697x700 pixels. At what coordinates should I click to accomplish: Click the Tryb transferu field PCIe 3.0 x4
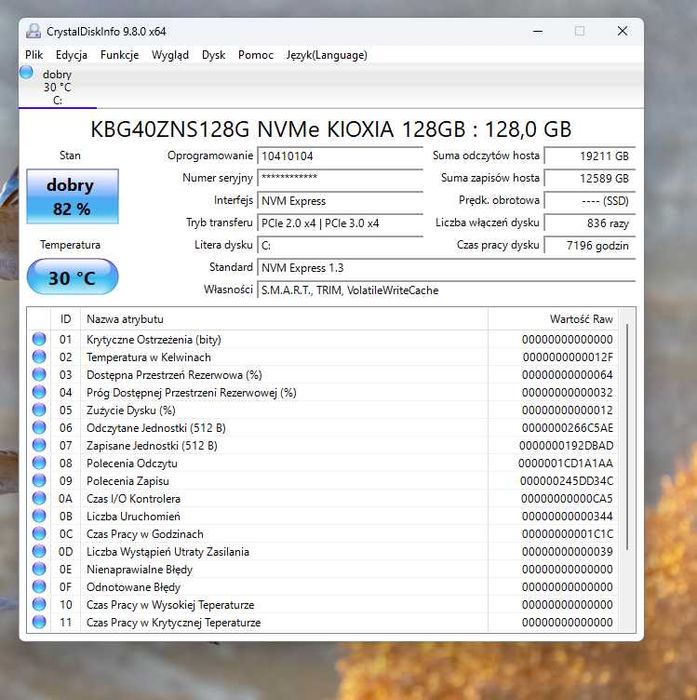(x=340, y=223)
